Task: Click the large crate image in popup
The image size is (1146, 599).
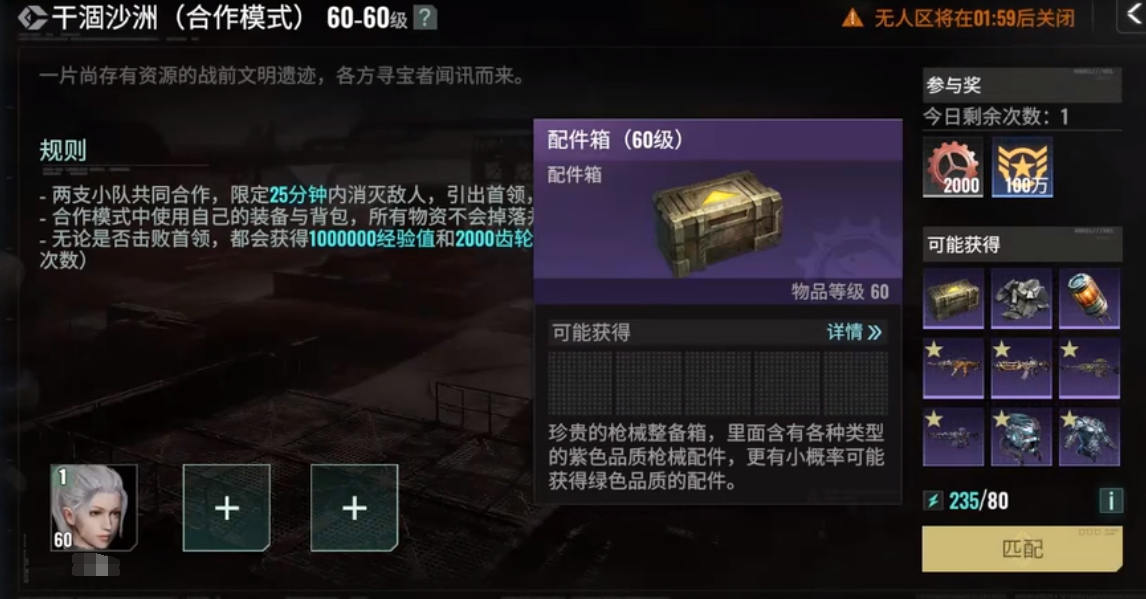Action: point(716,223)
